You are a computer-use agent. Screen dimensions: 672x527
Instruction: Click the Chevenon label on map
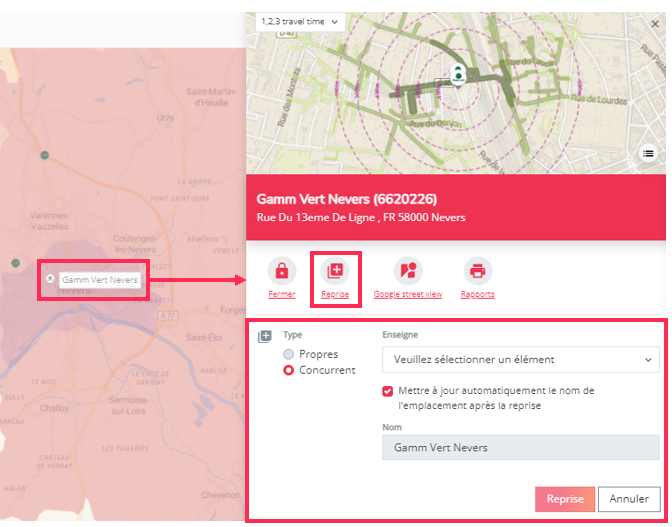coord(221,495)
